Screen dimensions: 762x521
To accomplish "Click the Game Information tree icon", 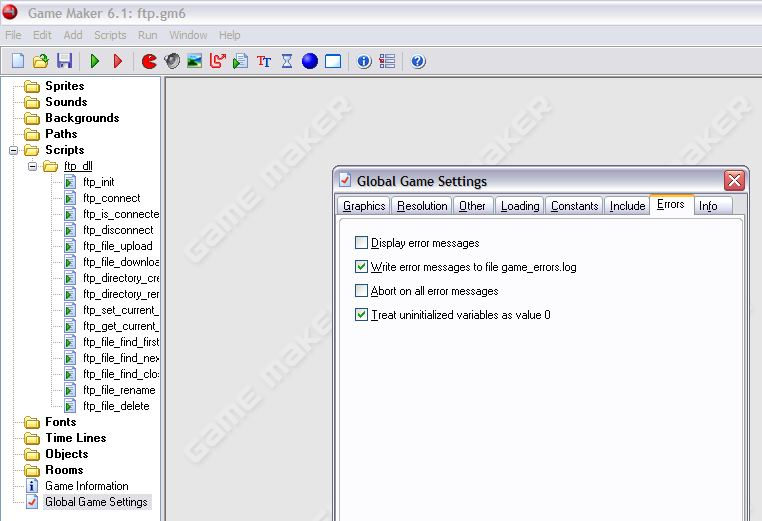I will click(32, 486).
